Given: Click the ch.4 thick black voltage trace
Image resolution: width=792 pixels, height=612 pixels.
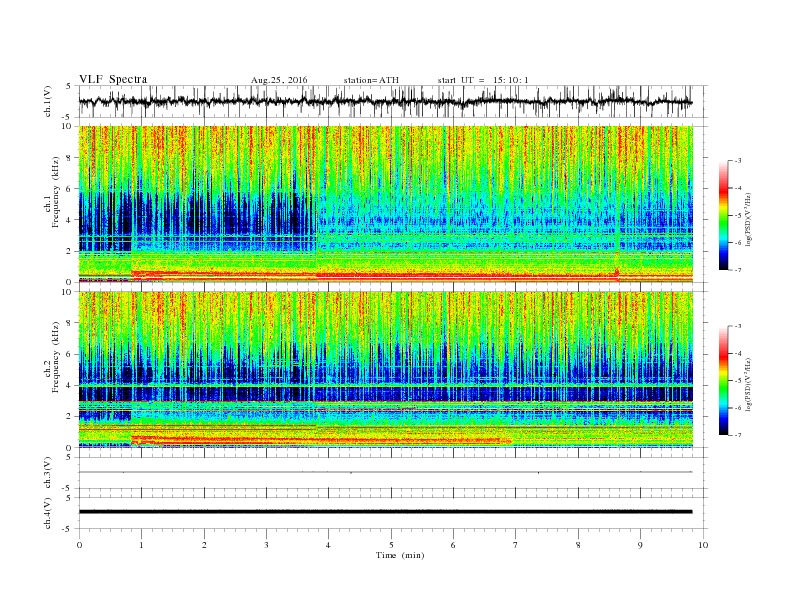Looking at the screenshot, I should point(386,512).
